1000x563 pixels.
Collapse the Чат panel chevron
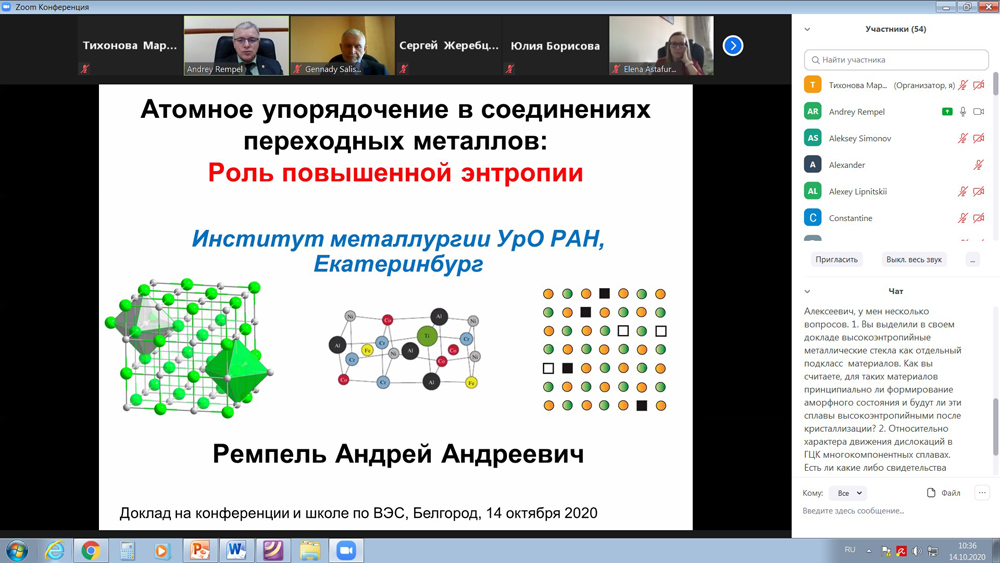click(807, 292)
